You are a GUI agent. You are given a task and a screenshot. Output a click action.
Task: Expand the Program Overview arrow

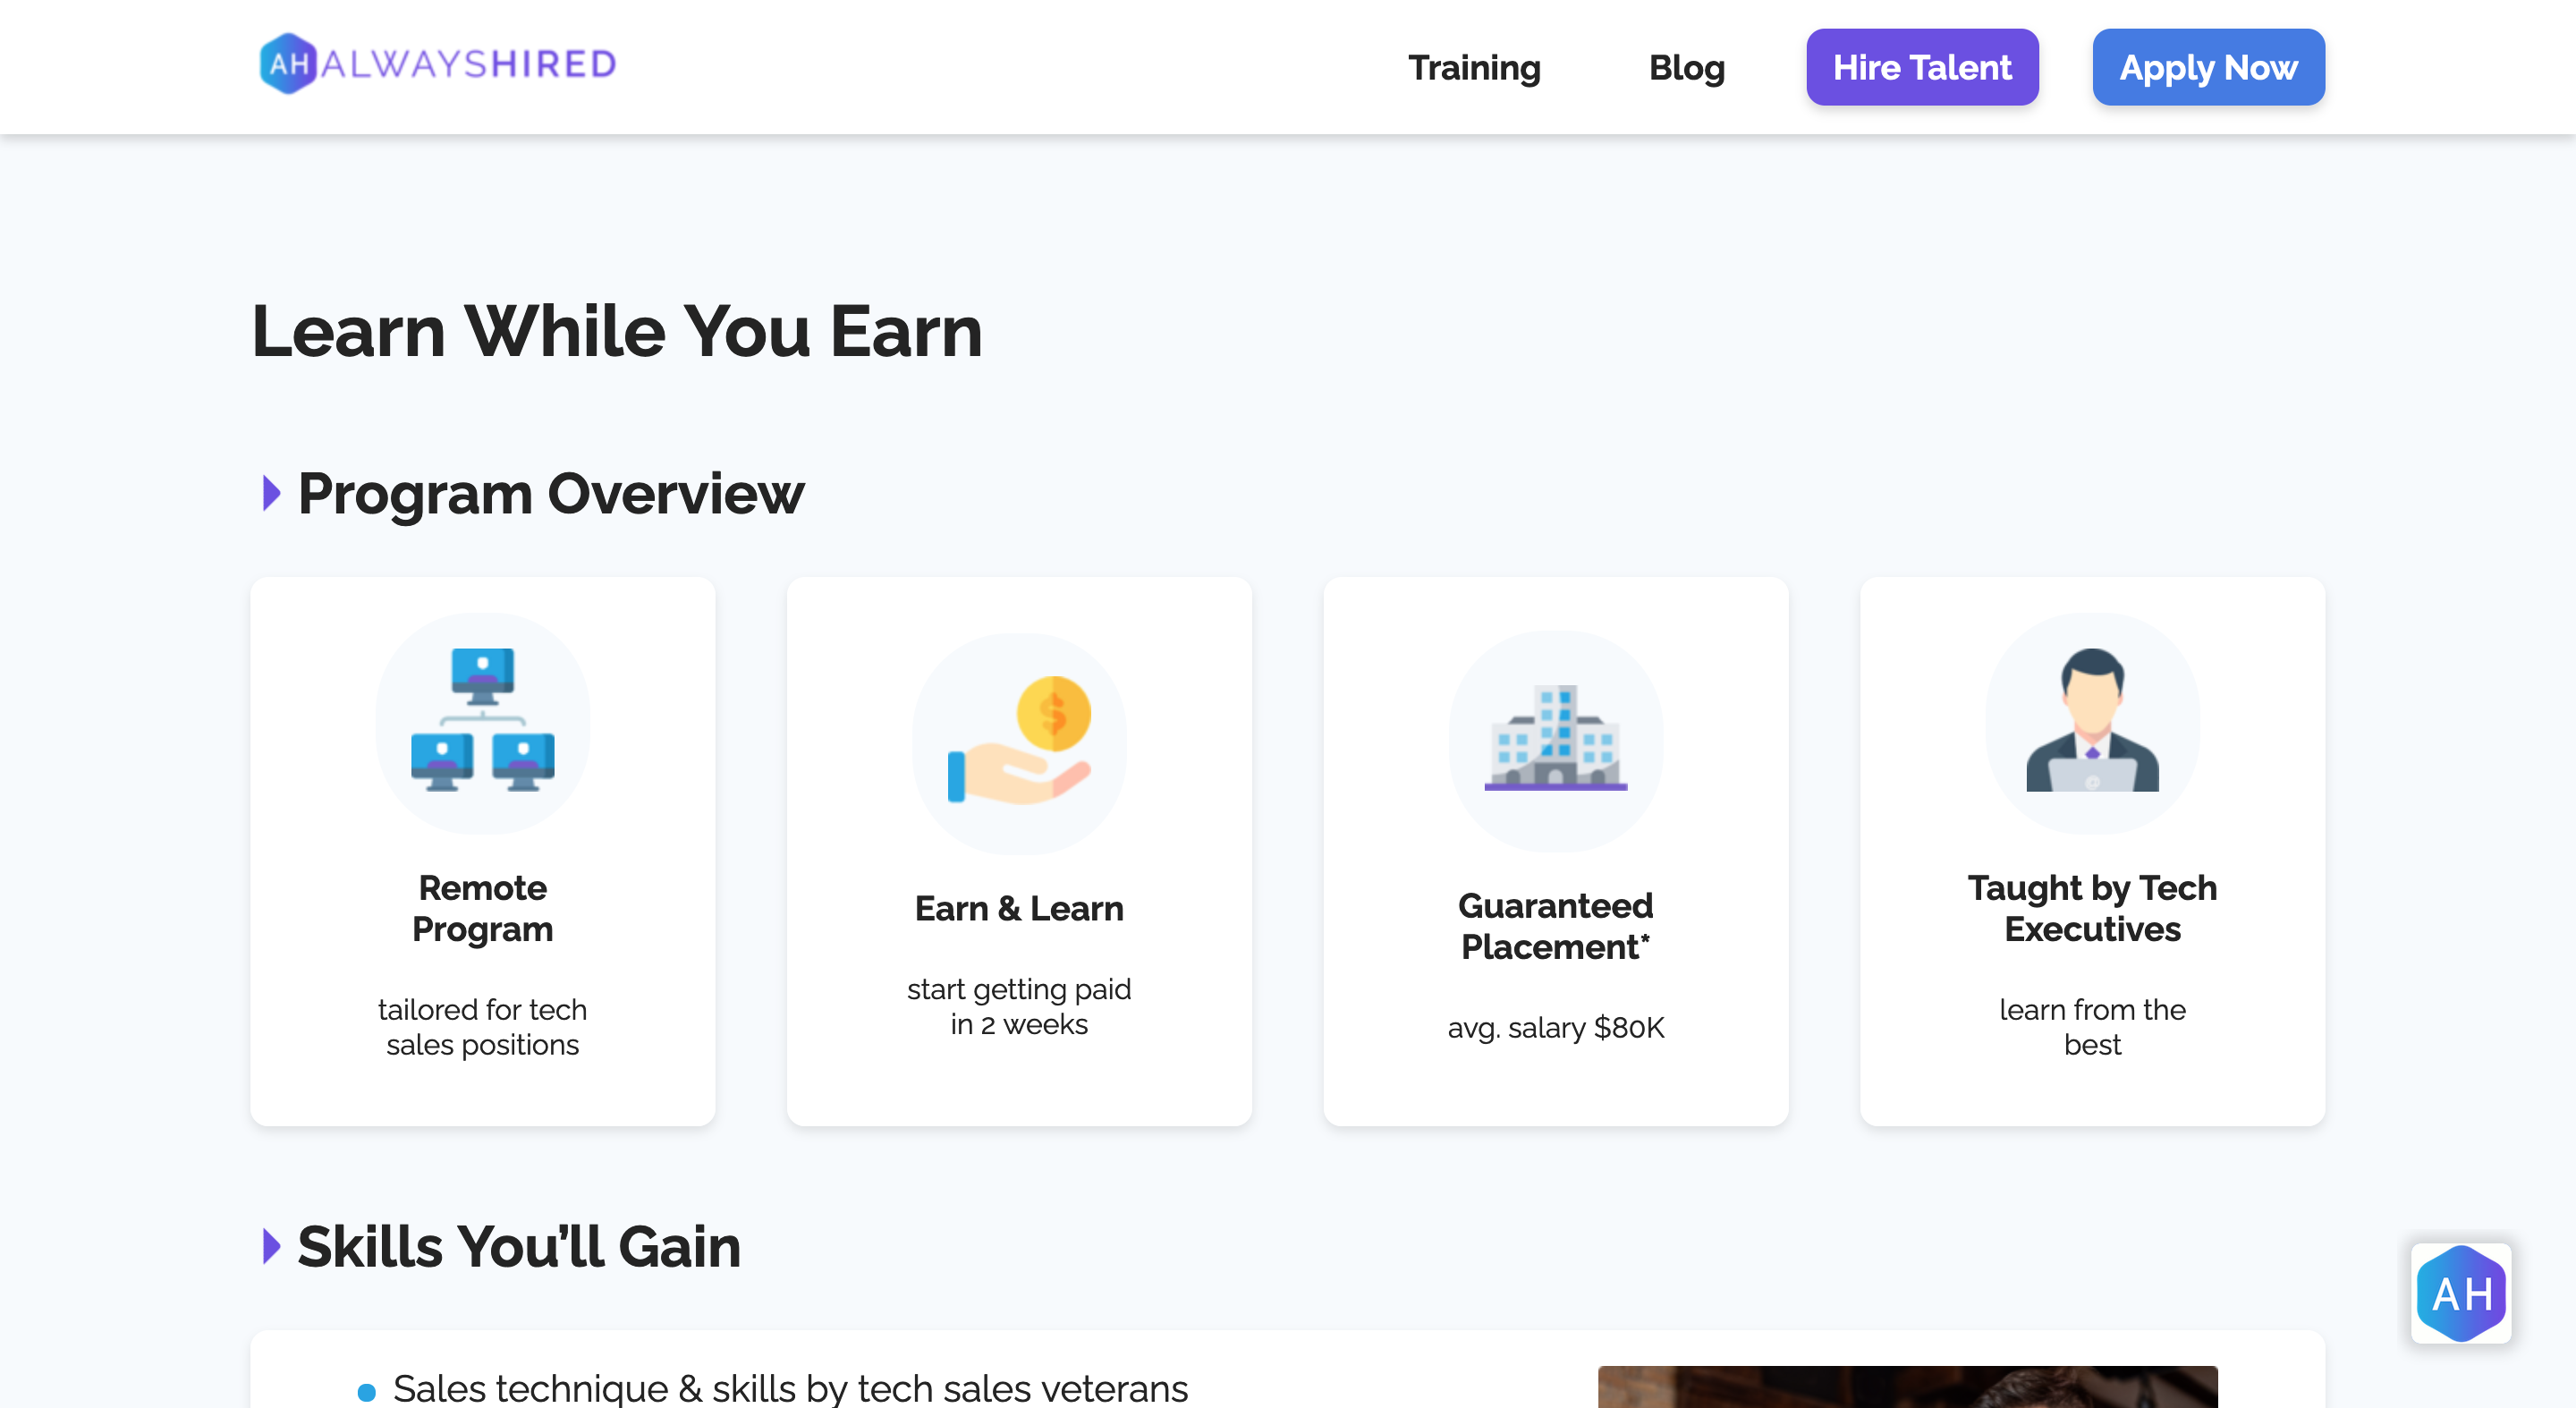pos(270,493)
